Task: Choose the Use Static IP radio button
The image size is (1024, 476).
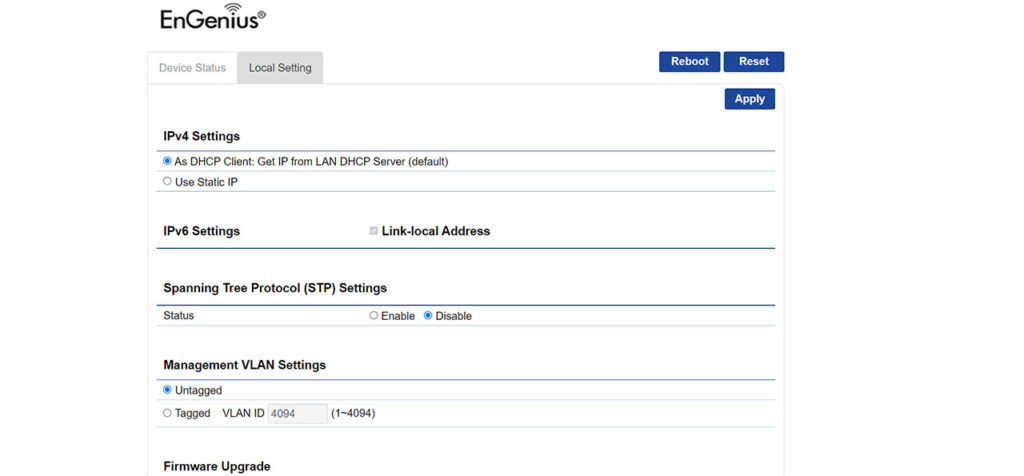Action: [x=168, y=182]
